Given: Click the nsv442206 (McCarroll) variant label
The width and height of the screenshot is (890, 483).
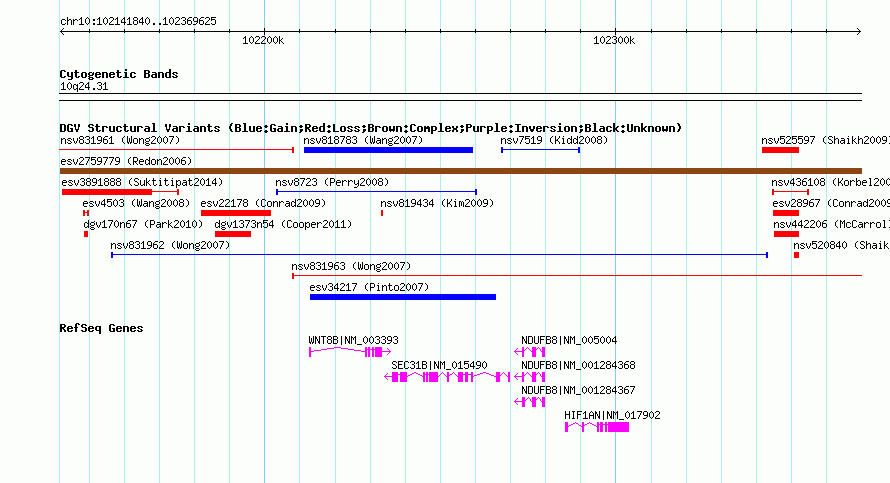Looking at the screenshot, I should click(x=832, y=224).
